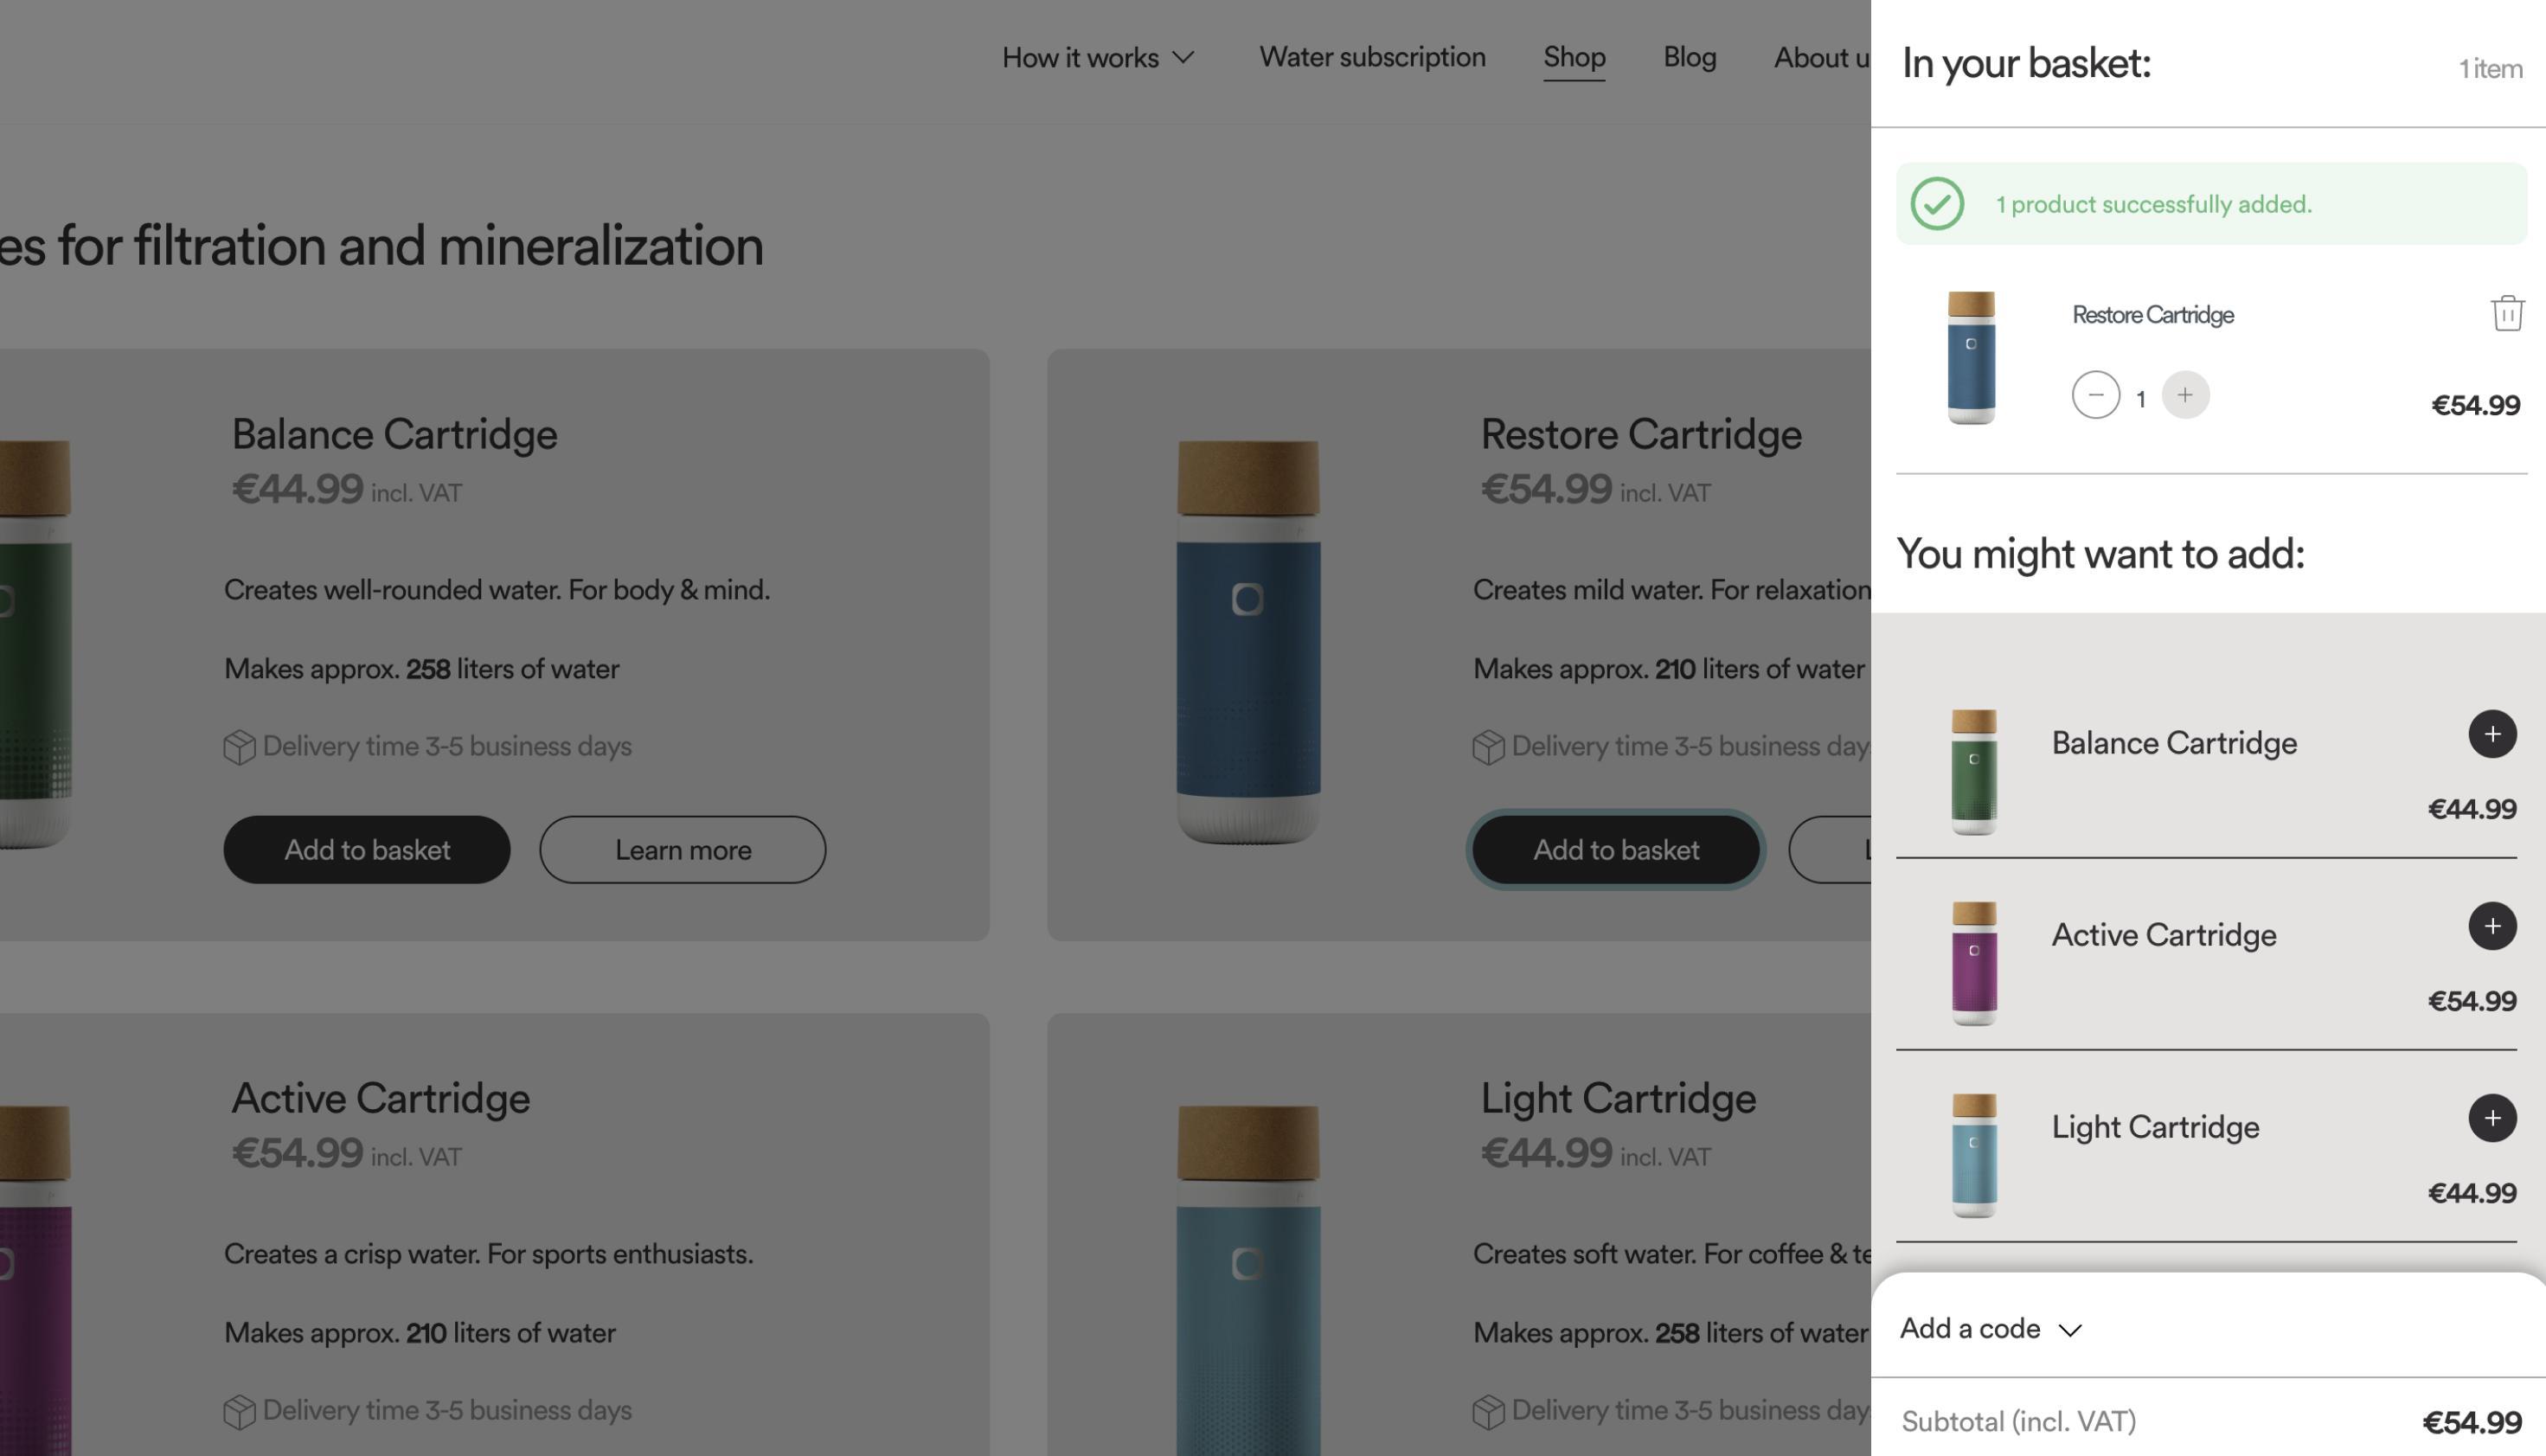Decrease Restore Cartridge quantity with minus button
The width and height of the screenshot is (2546, 1456).
pos(2095,395)
